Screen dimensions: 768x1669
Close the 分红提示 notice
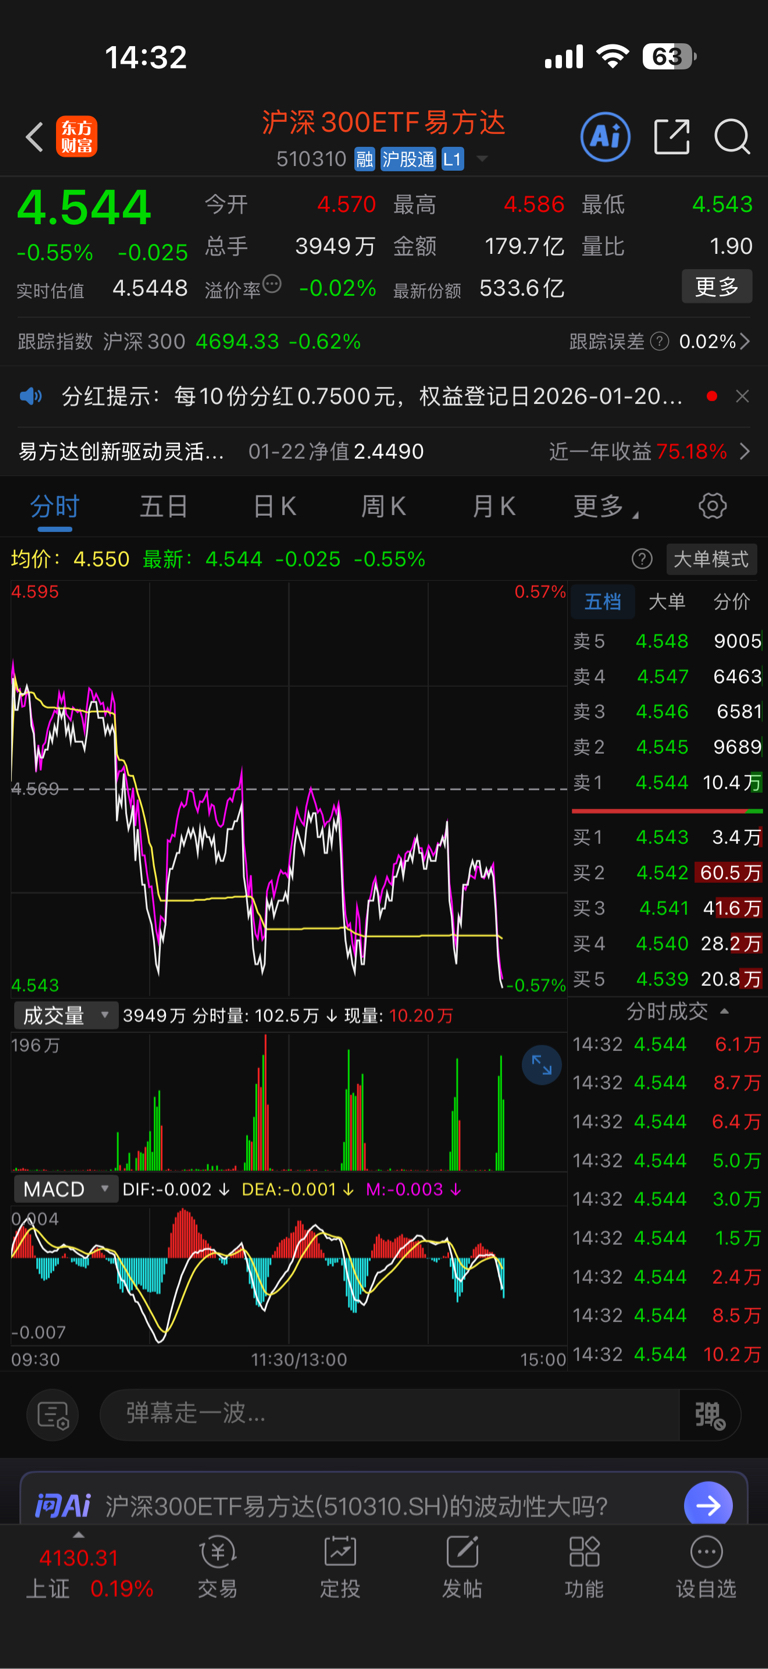tap(742, 396)
